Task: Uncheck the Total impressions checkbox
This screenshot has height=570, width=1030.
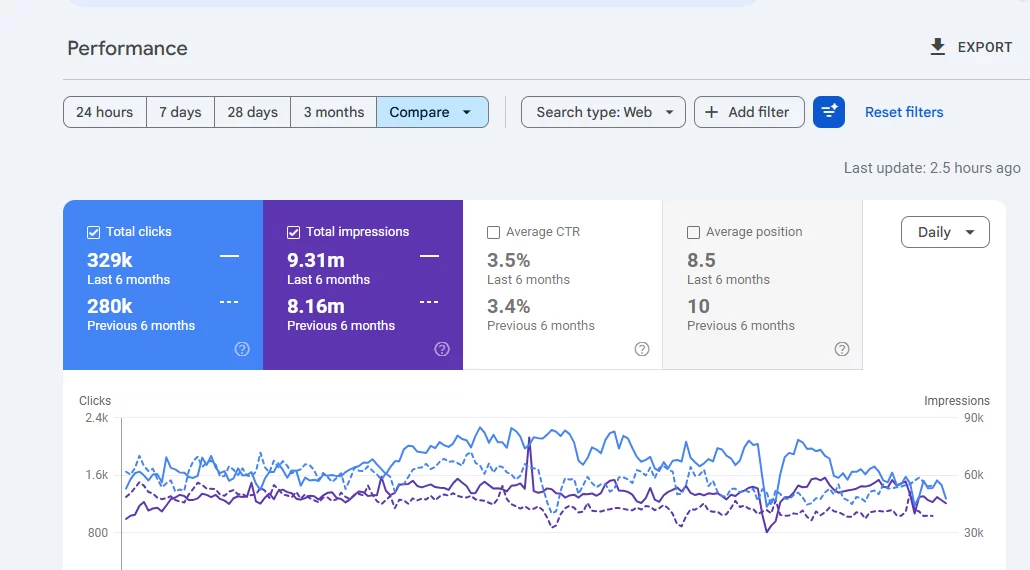Action: click(x=294, y=232)
